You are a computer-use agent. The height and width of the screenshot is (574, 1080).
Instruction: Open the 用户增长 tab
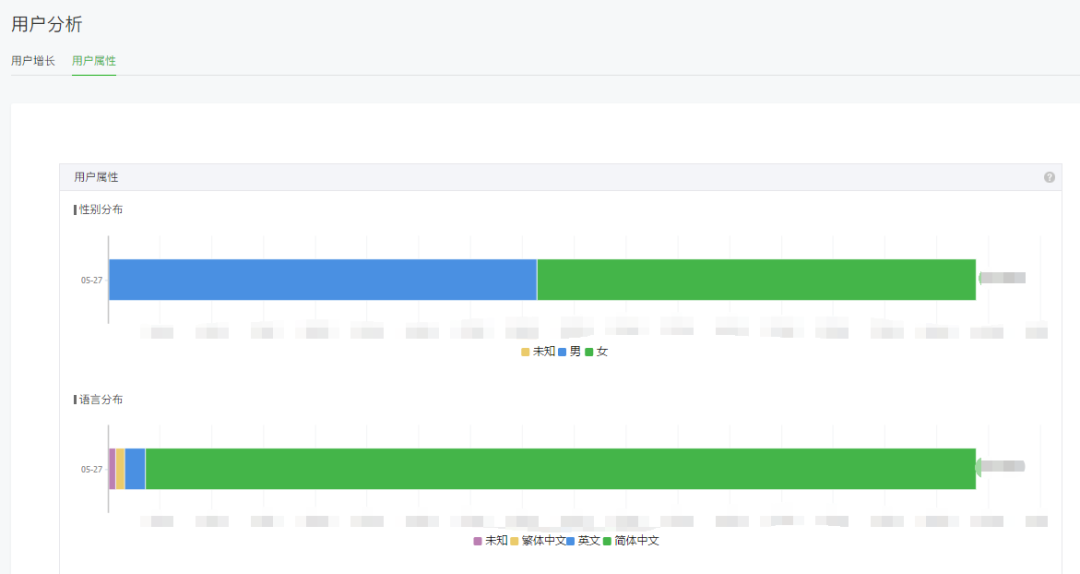33,61
